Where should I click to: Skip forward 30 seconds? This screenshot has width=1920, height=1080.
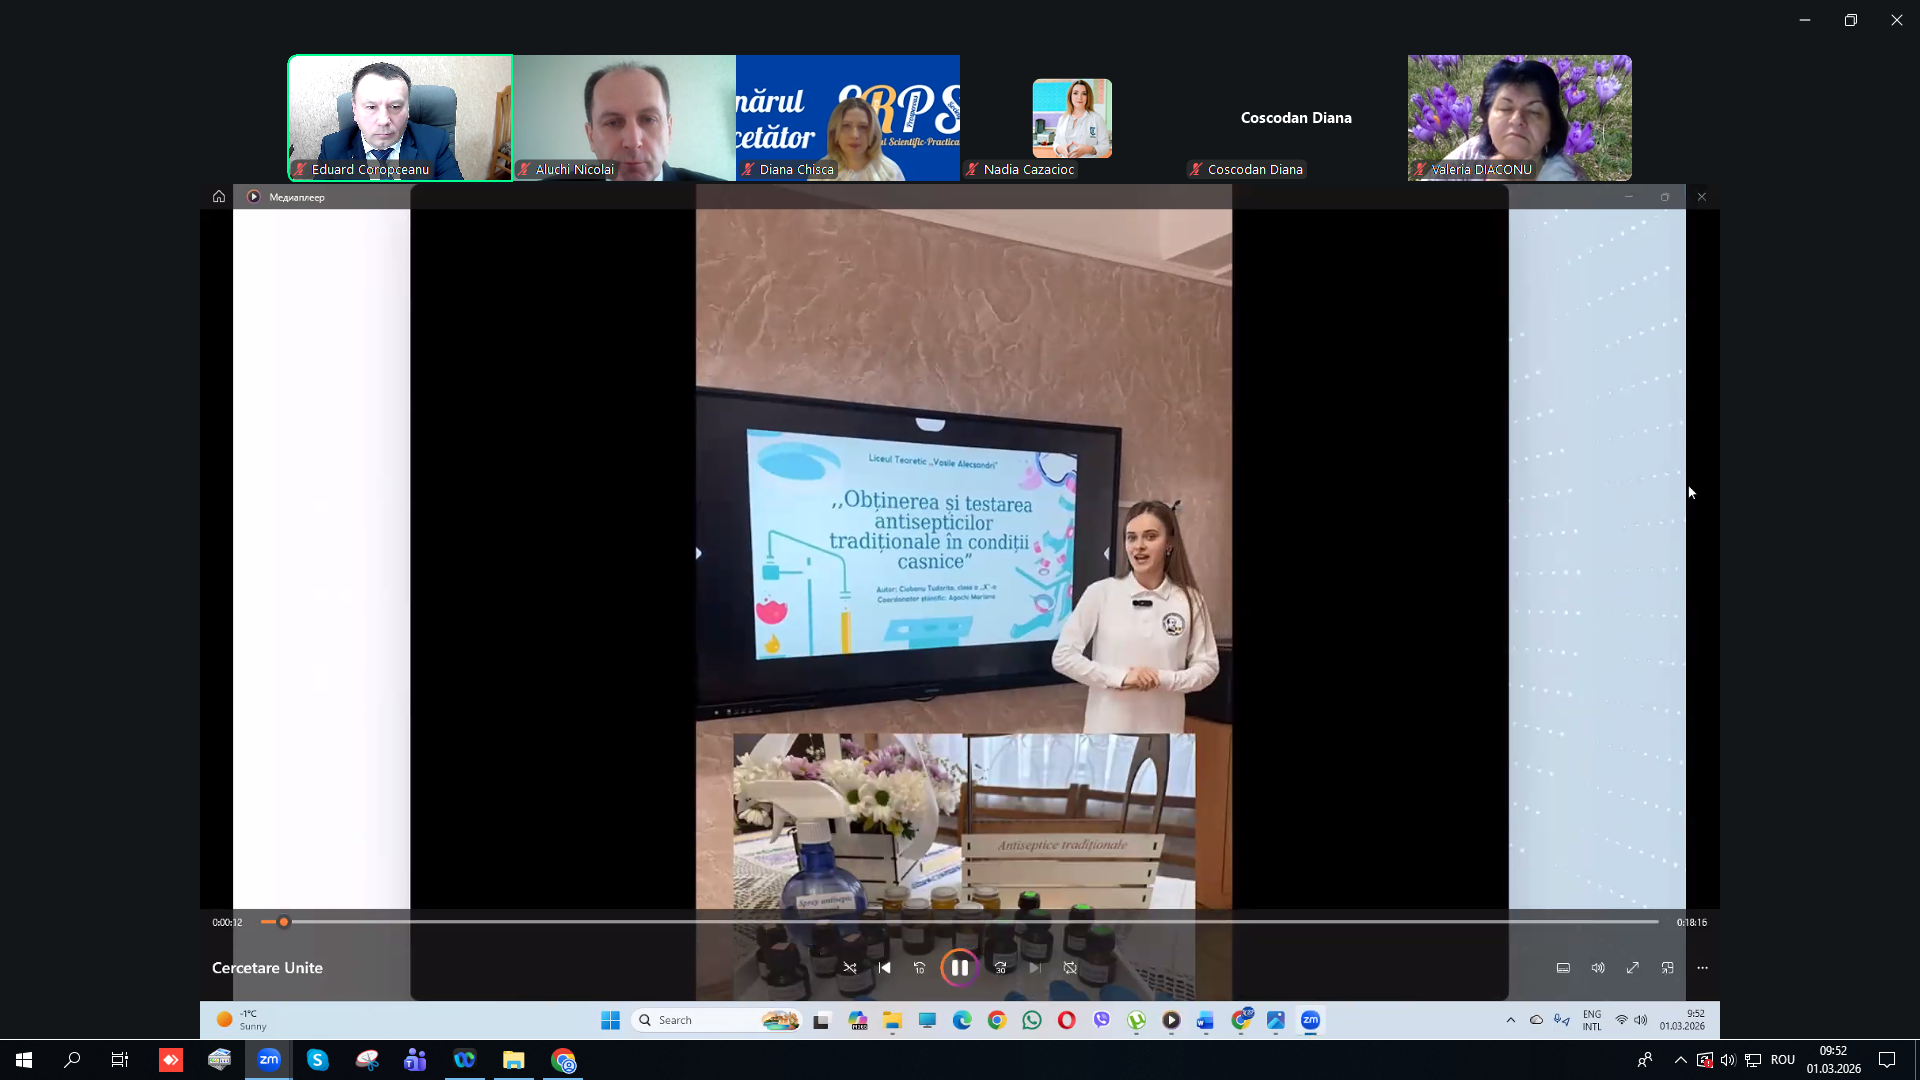pos(1000,968)
